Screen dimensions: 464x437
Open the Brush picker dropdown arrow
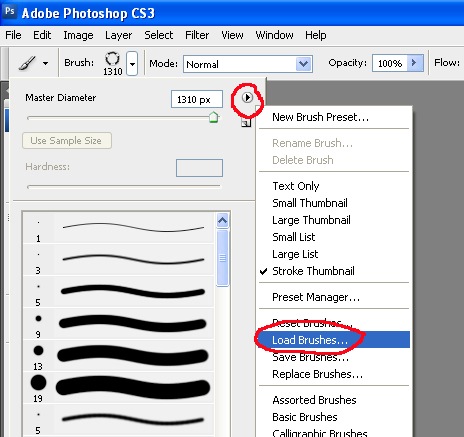click(133, 63)
